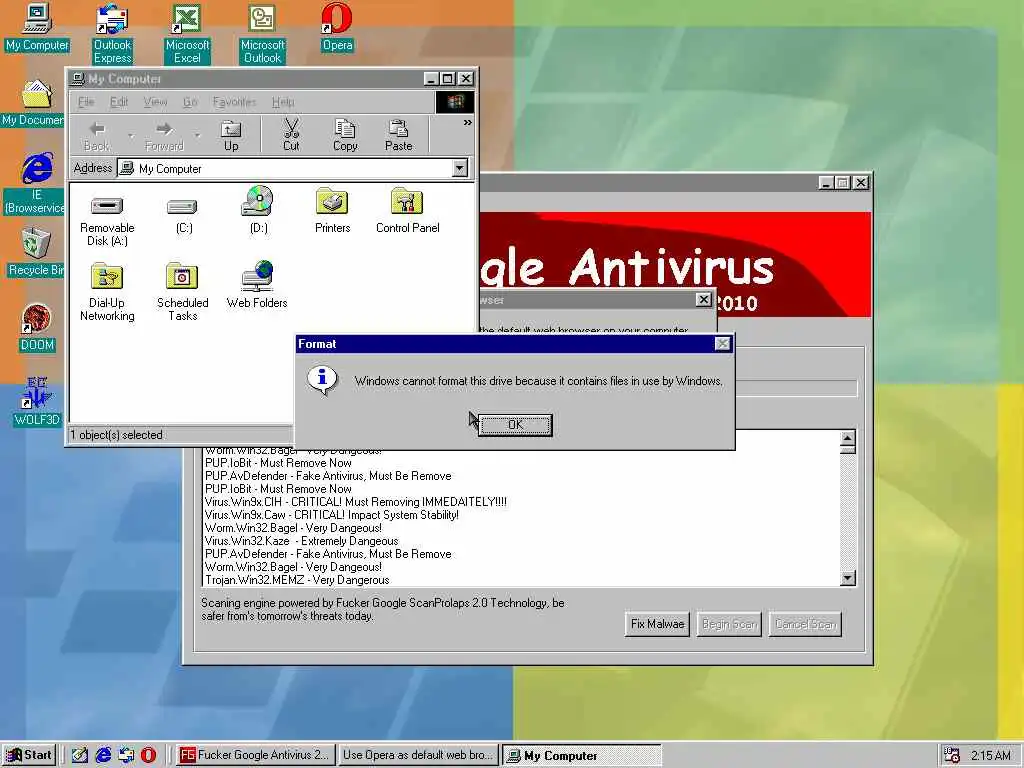1024x768 pixels.
Task: Show Desktop quick launch icon
Action: (79, 755)
